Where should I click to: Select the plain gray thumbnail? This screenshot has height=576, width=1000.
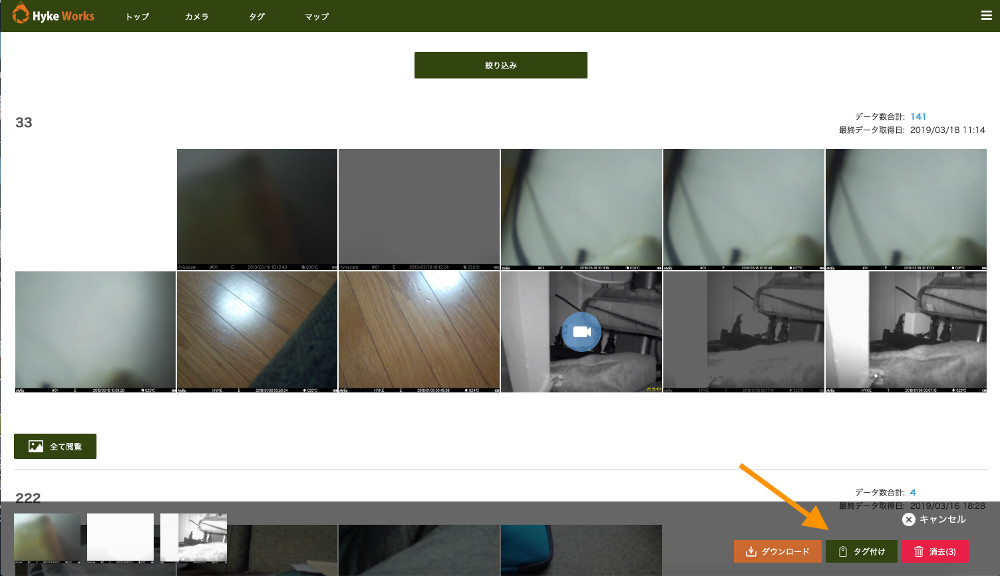419,208
